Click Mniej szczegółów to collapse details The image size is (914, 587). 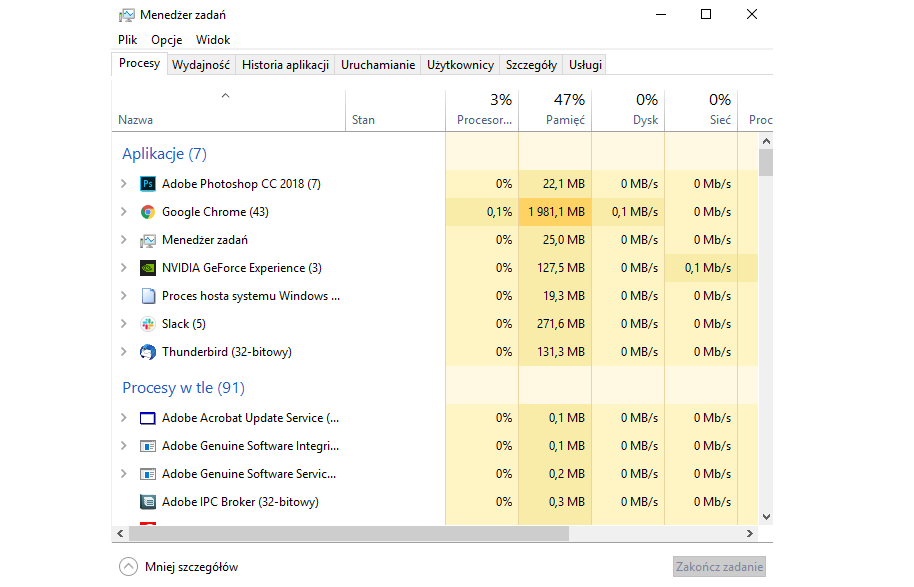coord(178,567)
